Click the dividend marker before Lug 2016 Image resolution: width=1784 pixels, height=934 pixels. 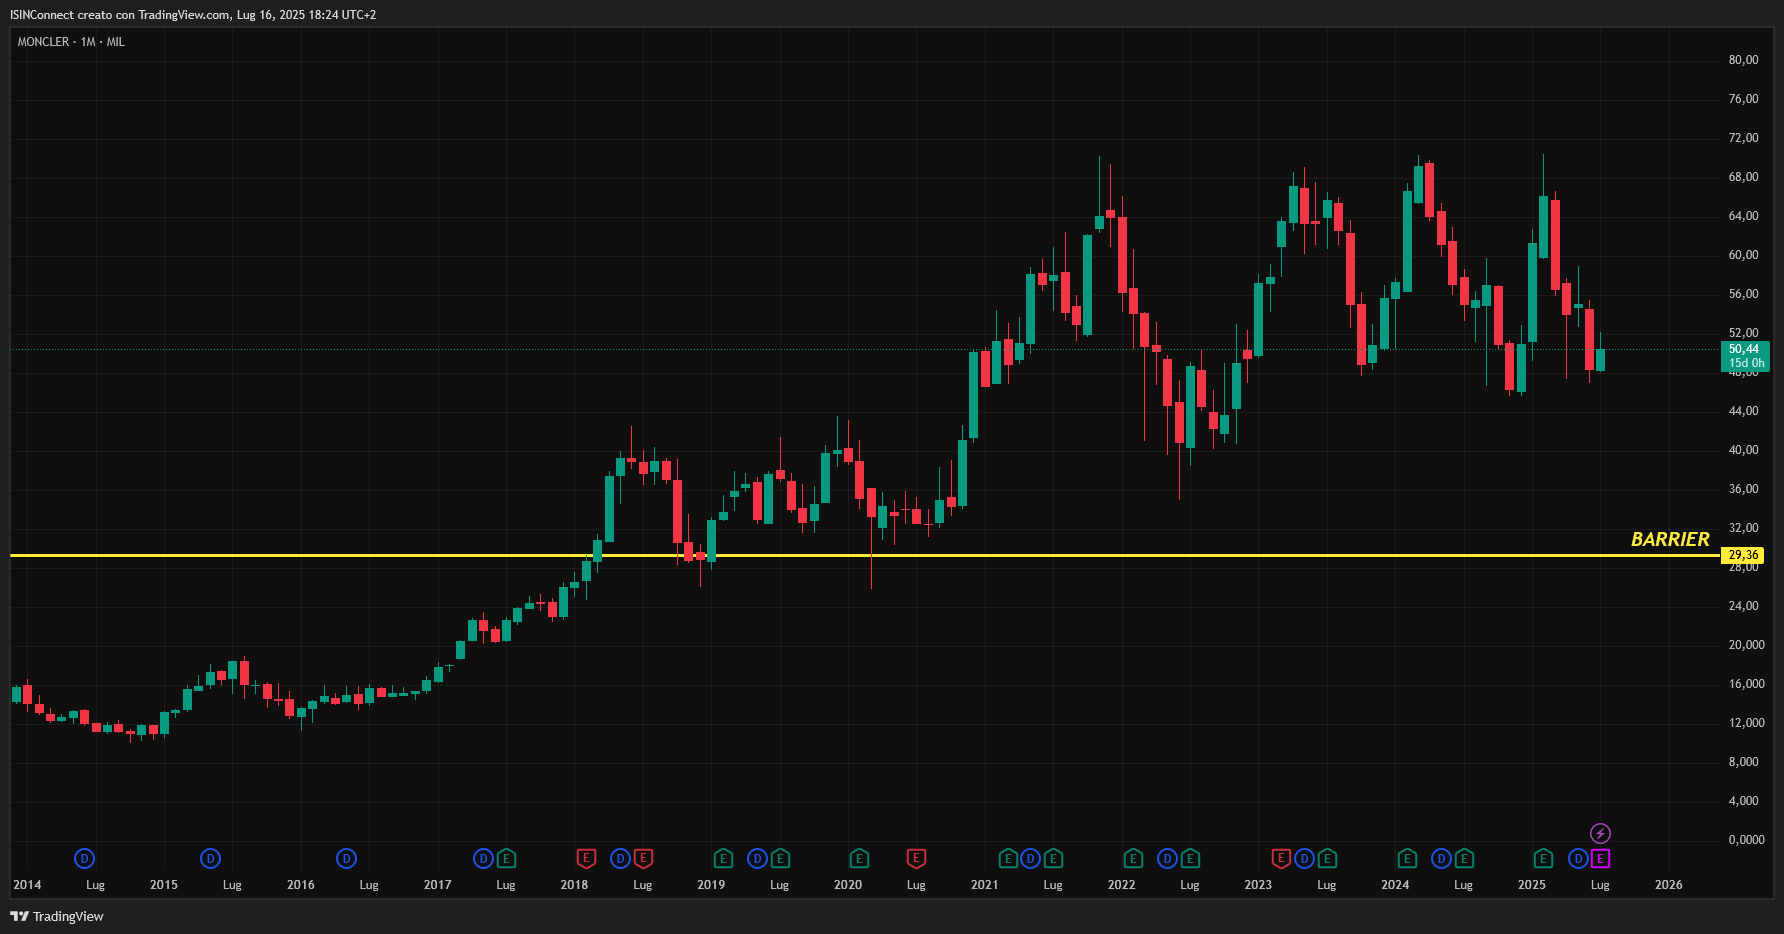pos(346,858)
